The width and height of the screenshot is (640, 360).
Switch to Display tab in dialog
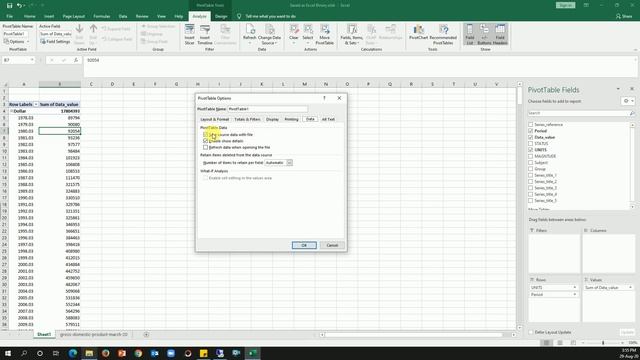[272, 119]
